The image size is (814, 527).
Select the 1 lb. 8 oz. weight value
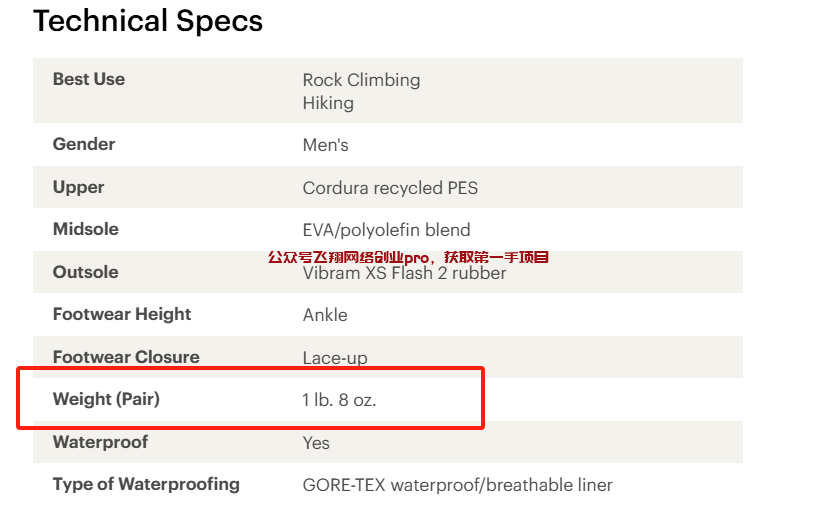pyautogui.click(x=339, y=400)
